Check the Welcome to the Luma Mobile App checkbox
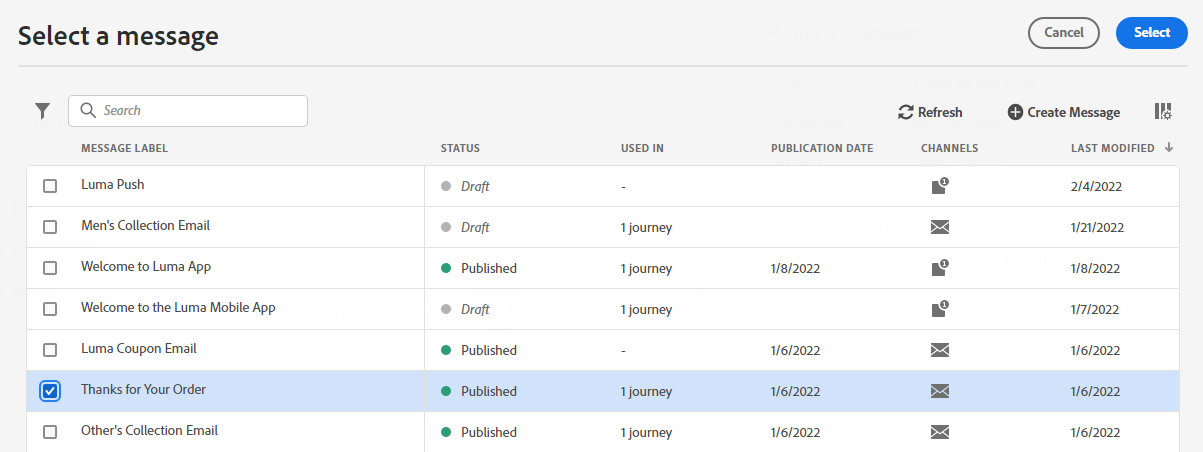1203x452 pixels. click(x=50, y=309)
